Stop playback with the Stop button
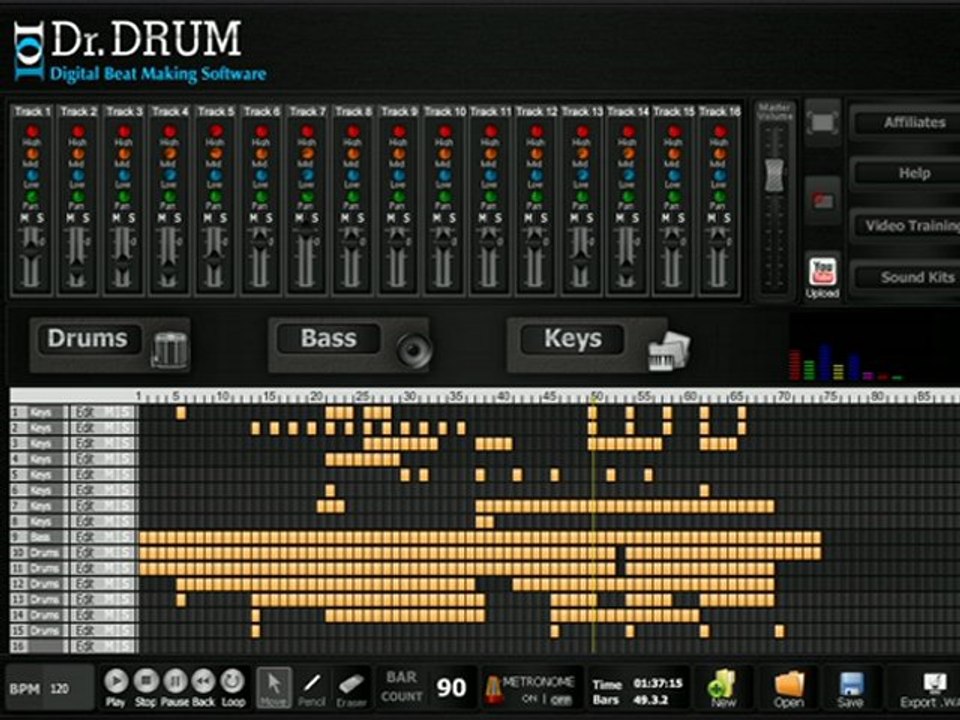 [146, 681]
